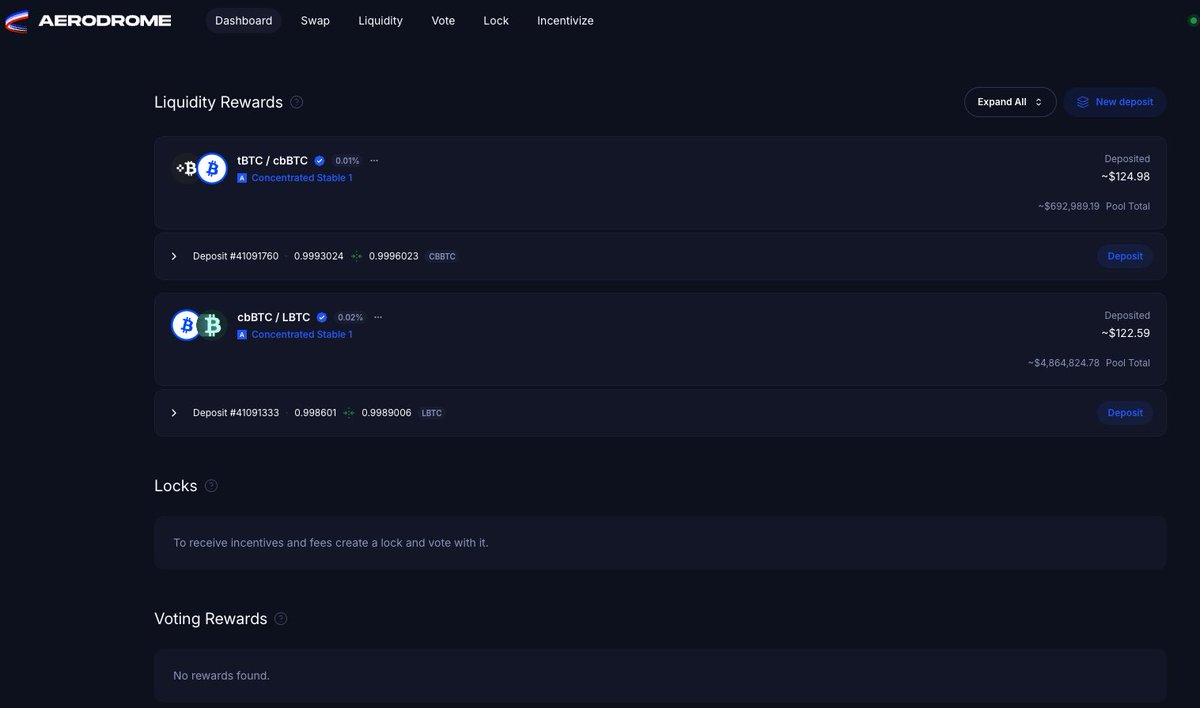Switch to the Vote page
This screenshot has width=1200, height=708.
443,20
